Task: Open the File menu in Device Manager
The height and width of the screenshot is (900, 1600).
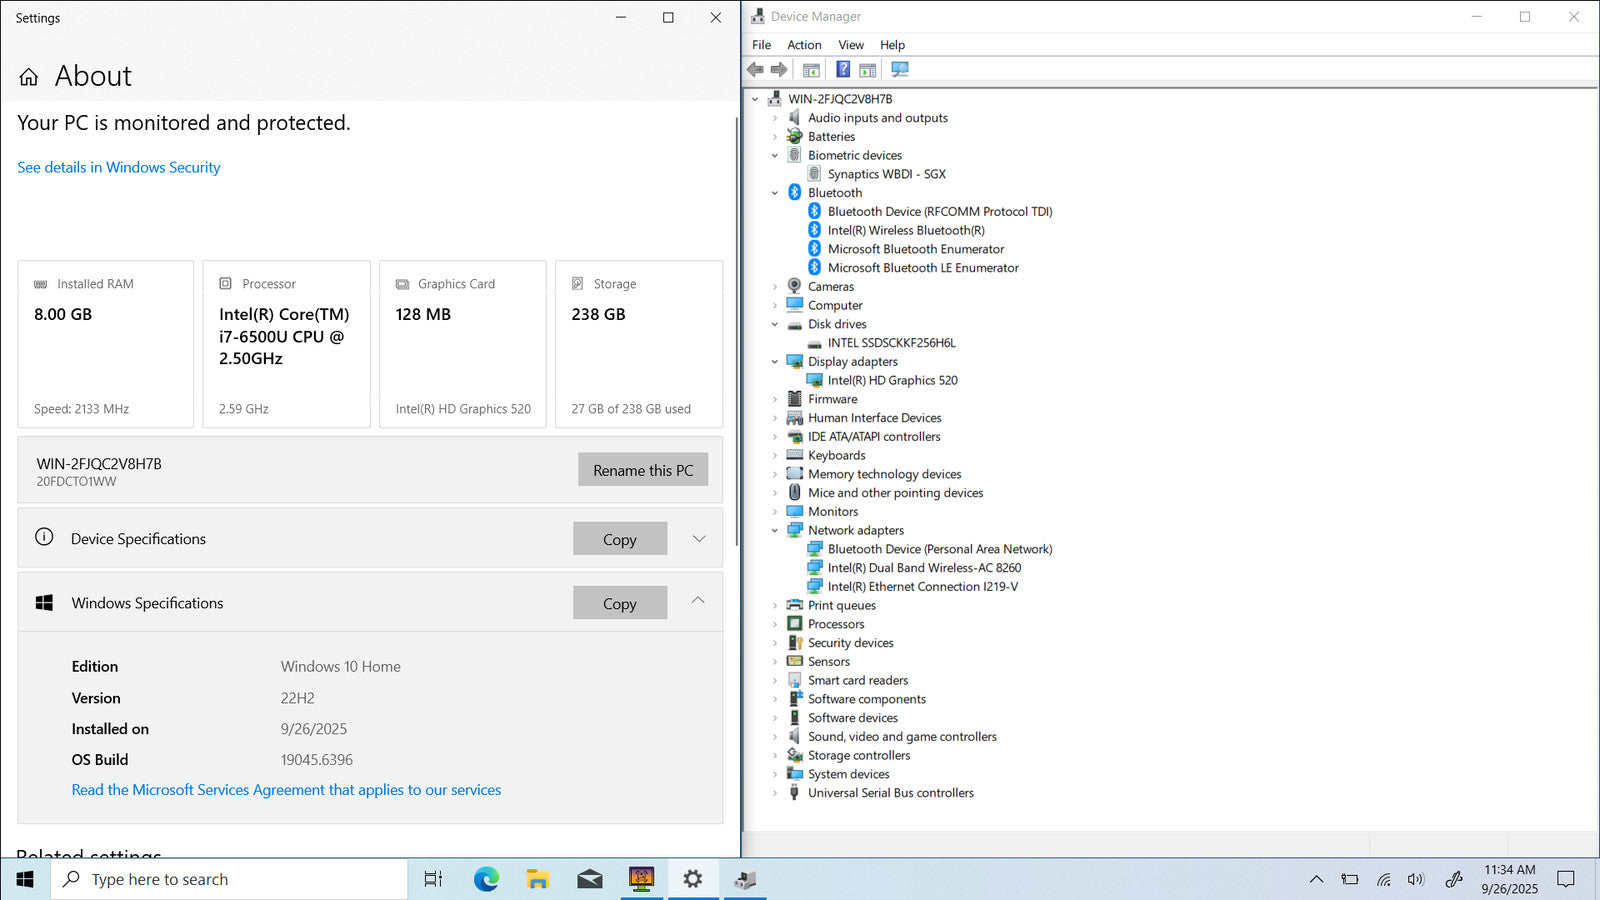Action: click(x=762, y=45)
